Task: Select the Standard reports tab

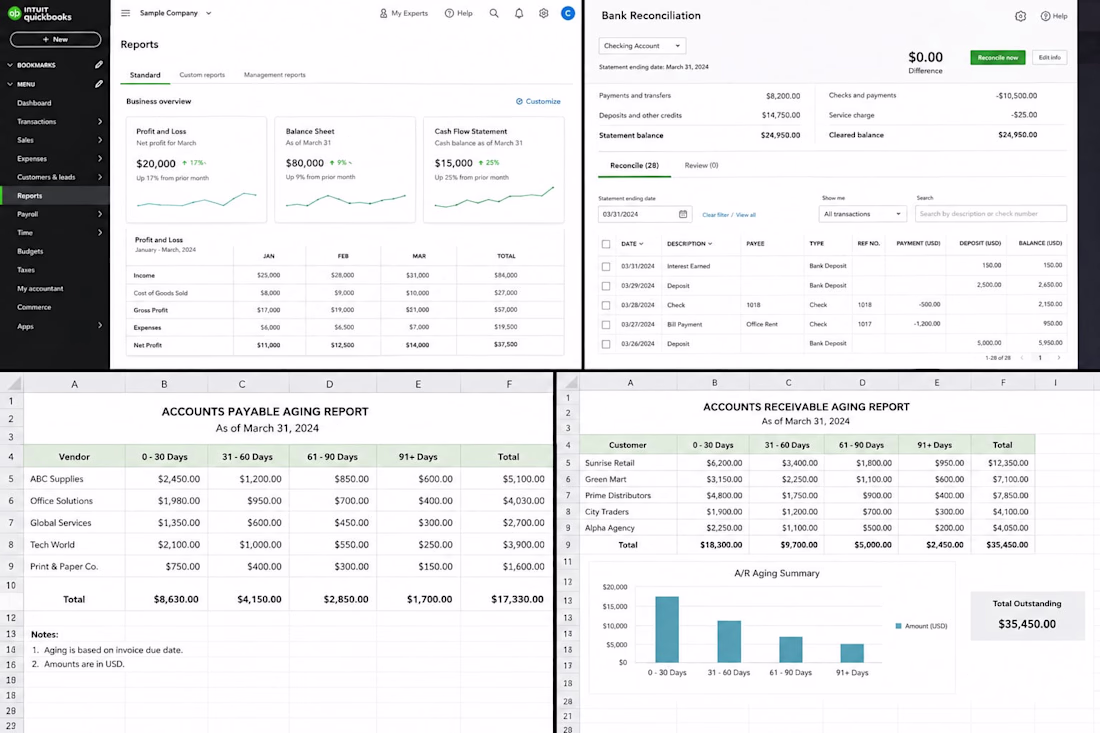Action: [x=145, y=75]
